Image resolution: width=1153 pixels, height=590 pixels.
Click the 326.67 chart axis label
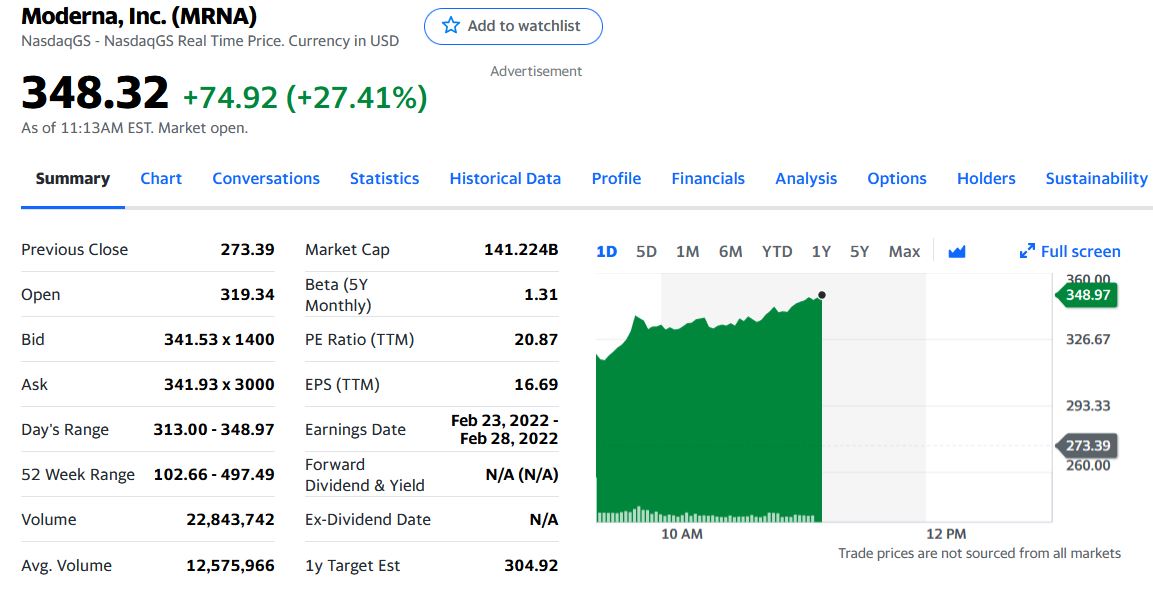[x=1088, y=339]
